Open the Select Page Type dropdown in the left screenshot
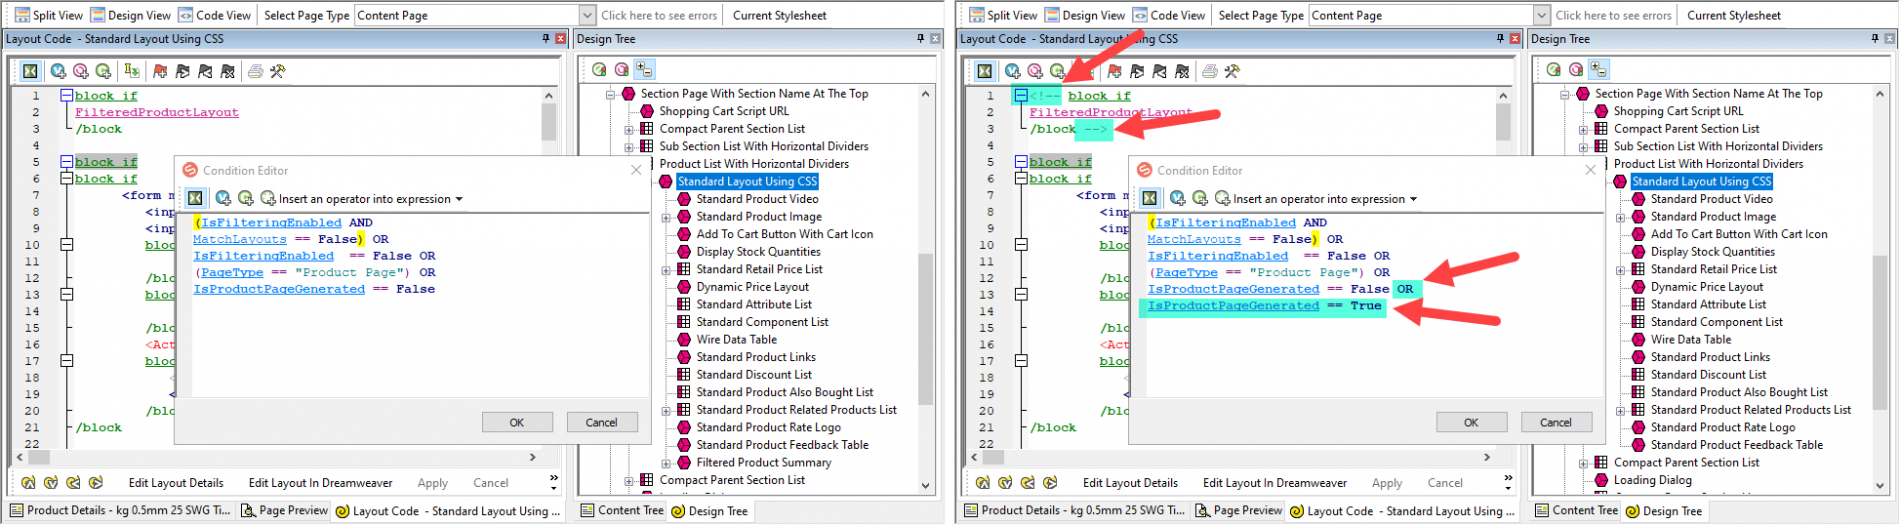This screenshot has height=525, width=1900. (x=587, y=15)
